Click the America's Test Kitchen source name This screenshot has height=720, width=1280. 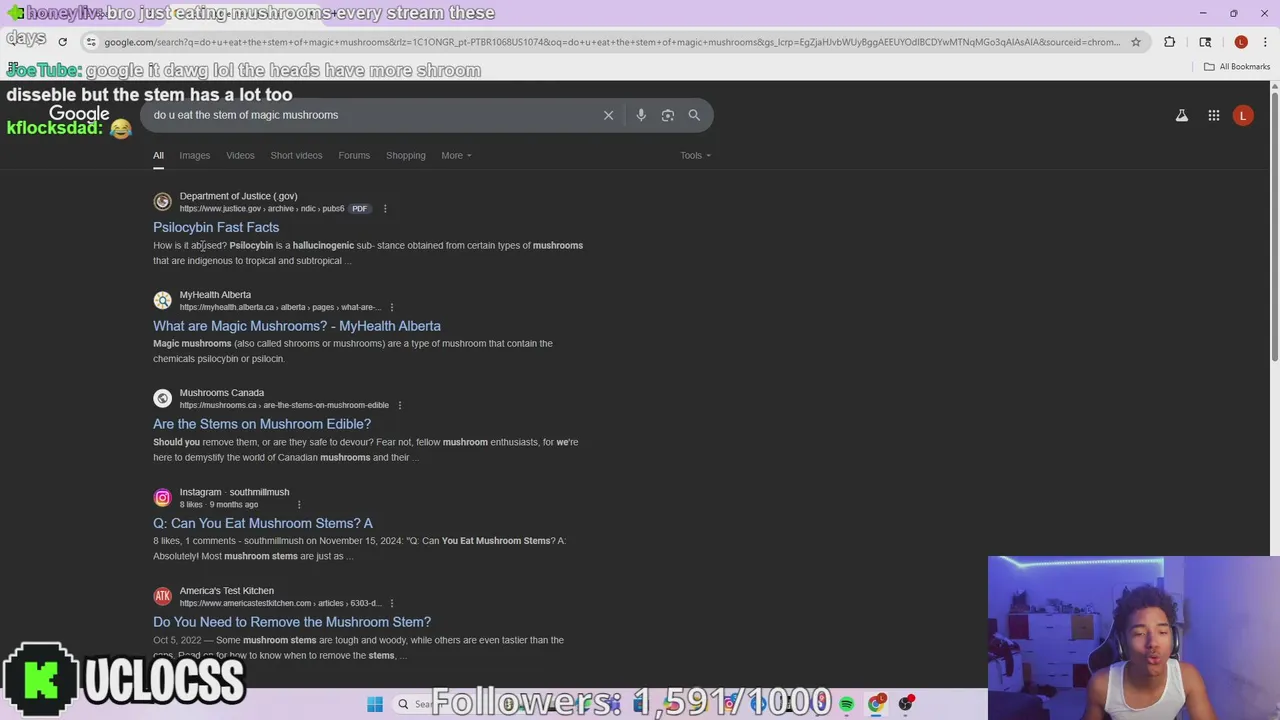227,591
